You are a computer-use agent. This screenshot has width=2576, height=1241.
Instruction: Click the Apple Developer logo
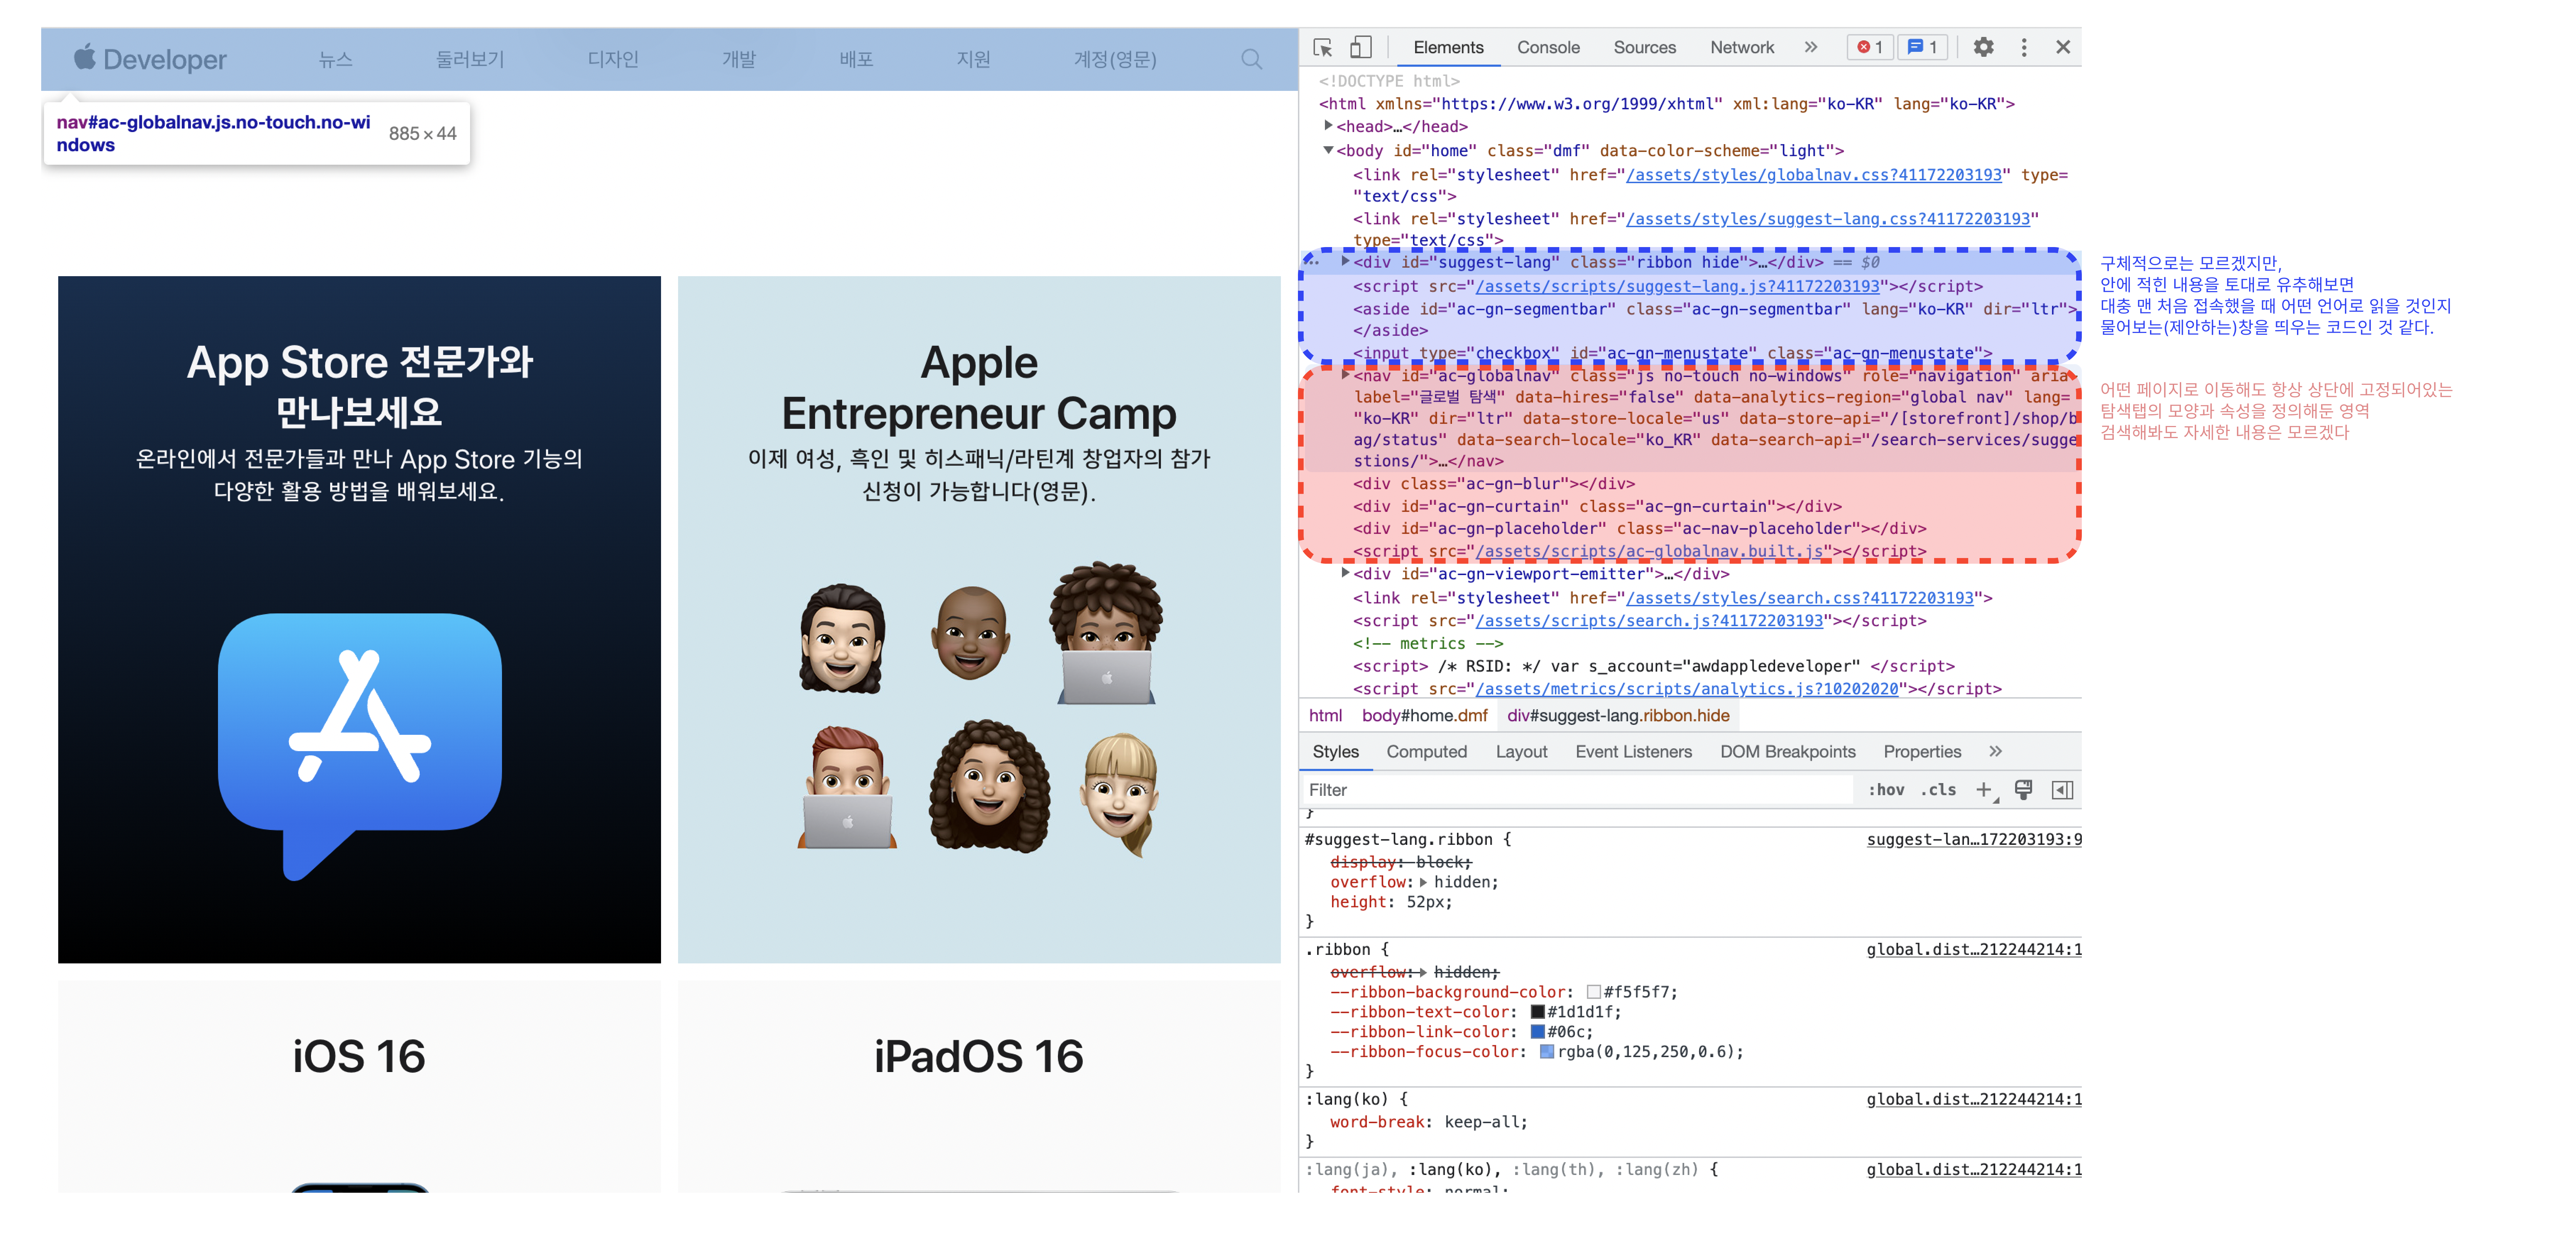point(150,59)
